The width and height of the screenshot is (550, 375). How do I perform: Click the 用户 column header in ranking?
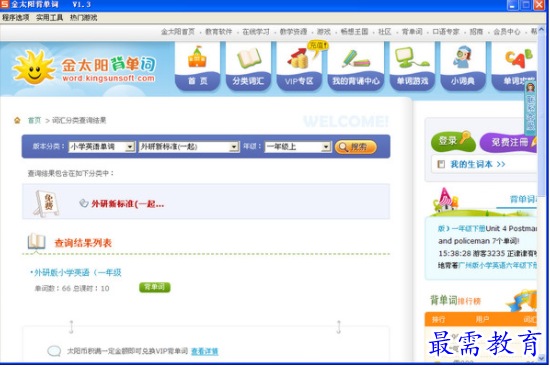(x=482, y=319)
